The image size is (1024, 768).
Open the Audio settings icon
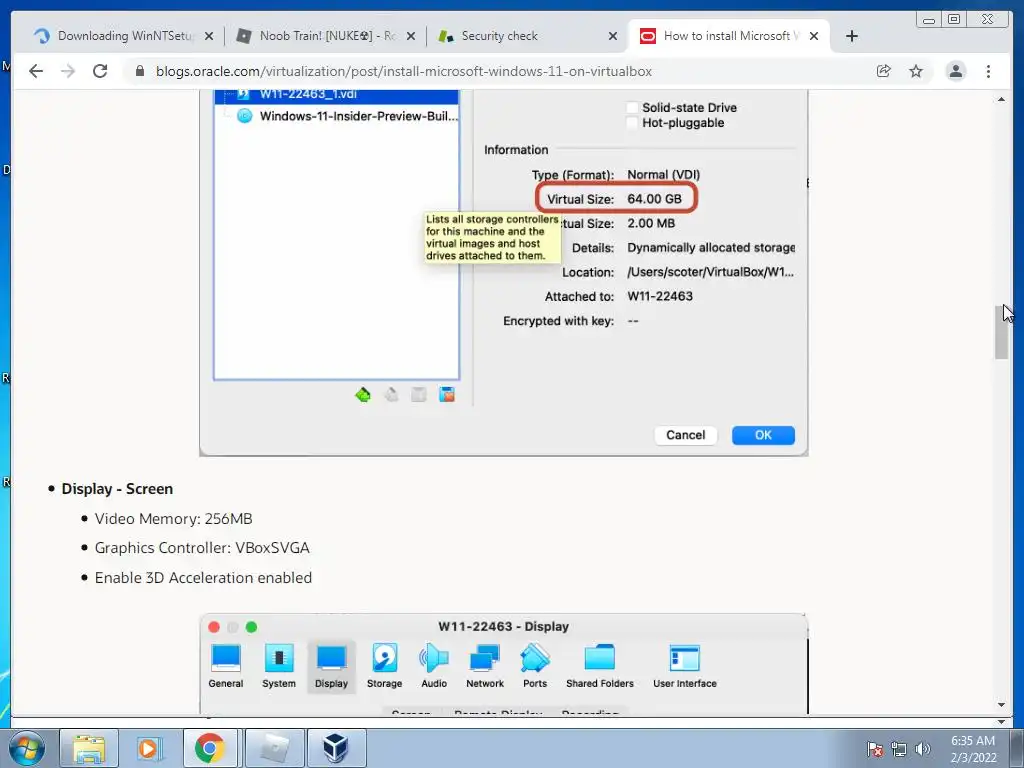(x=434, y=666)
